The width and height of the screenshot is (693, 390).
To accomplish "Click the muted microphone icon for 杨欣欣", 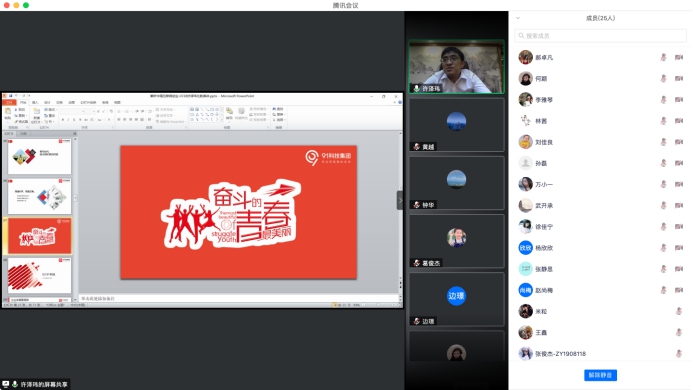I will point(663,248).
